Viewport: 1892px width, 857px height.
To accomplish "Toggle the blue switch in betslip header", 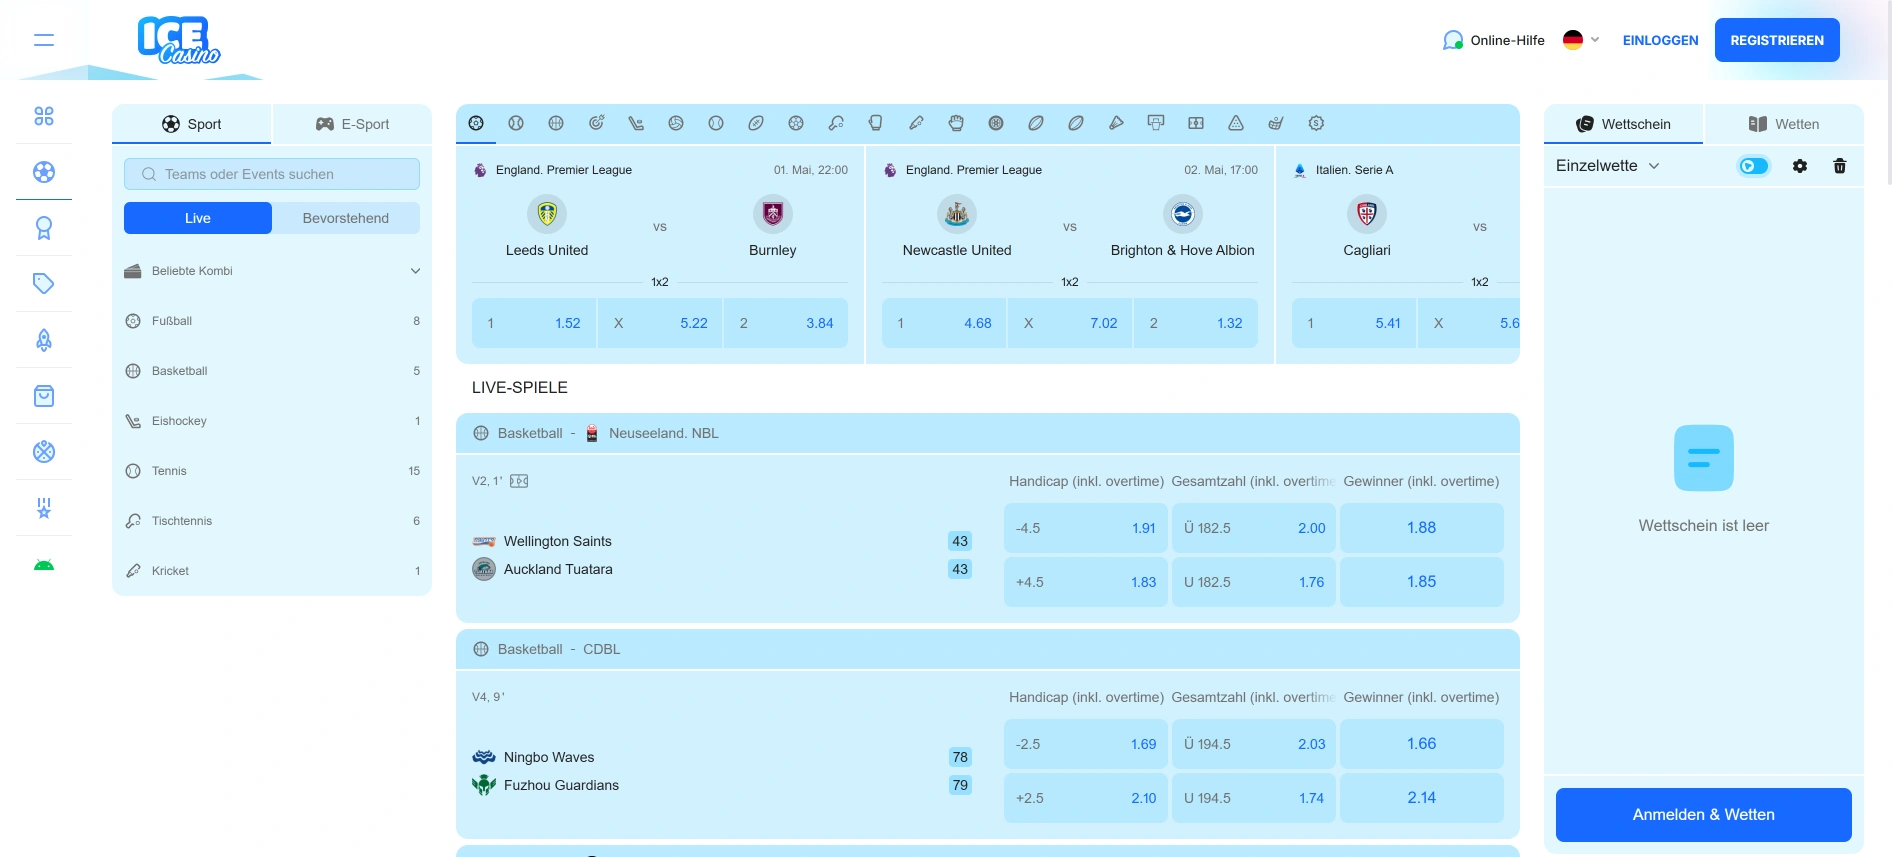I will tap(1754, 166).
